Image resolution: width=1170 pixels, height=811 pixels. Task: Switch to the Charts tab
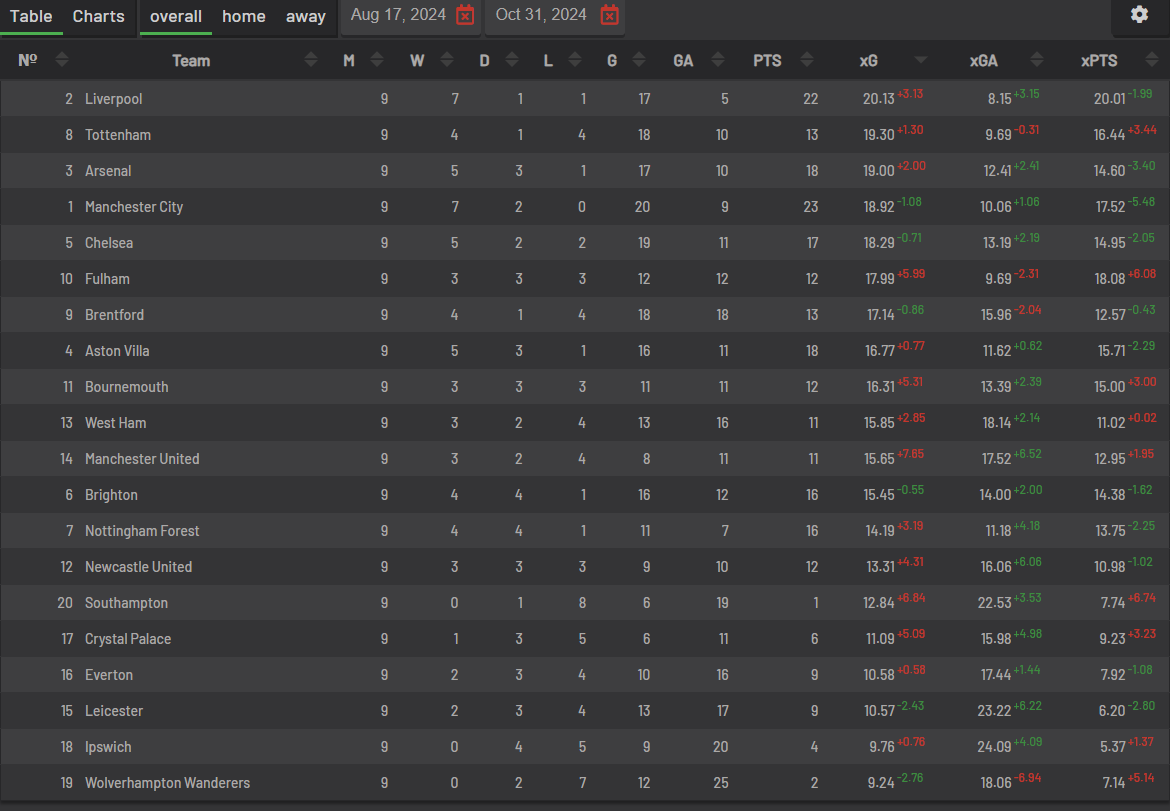98,16
